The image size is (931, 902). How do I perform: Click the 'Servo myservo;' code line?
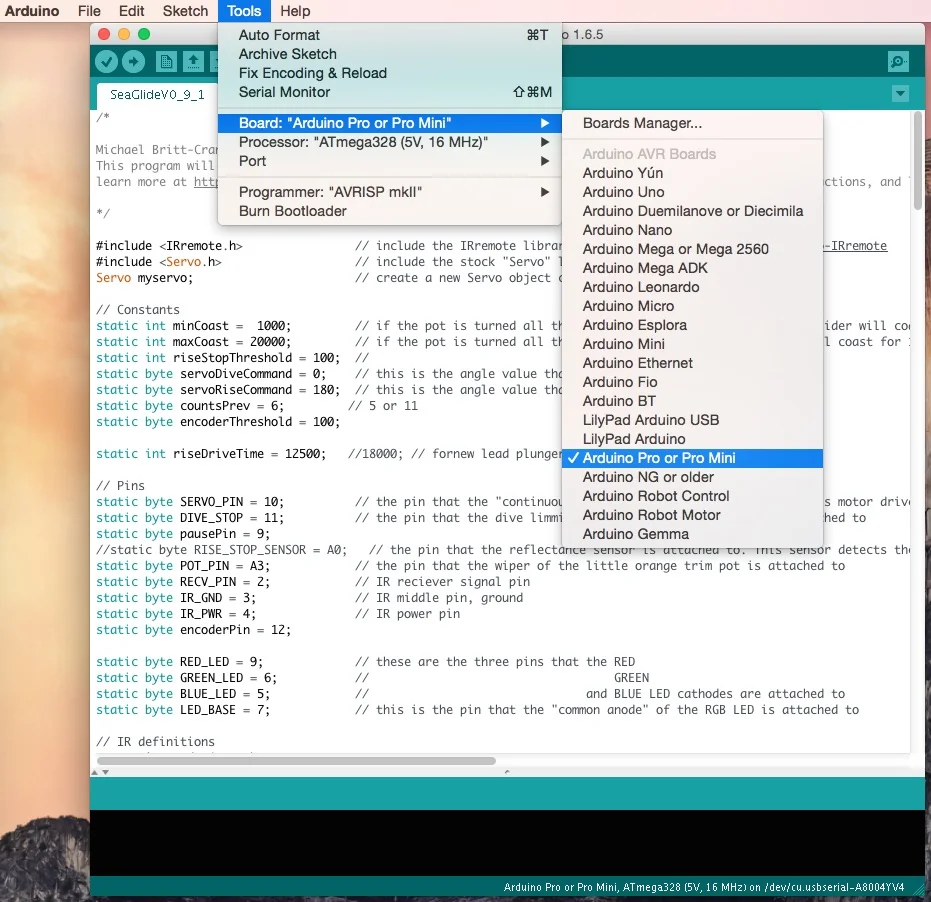[x=144, y=278]
